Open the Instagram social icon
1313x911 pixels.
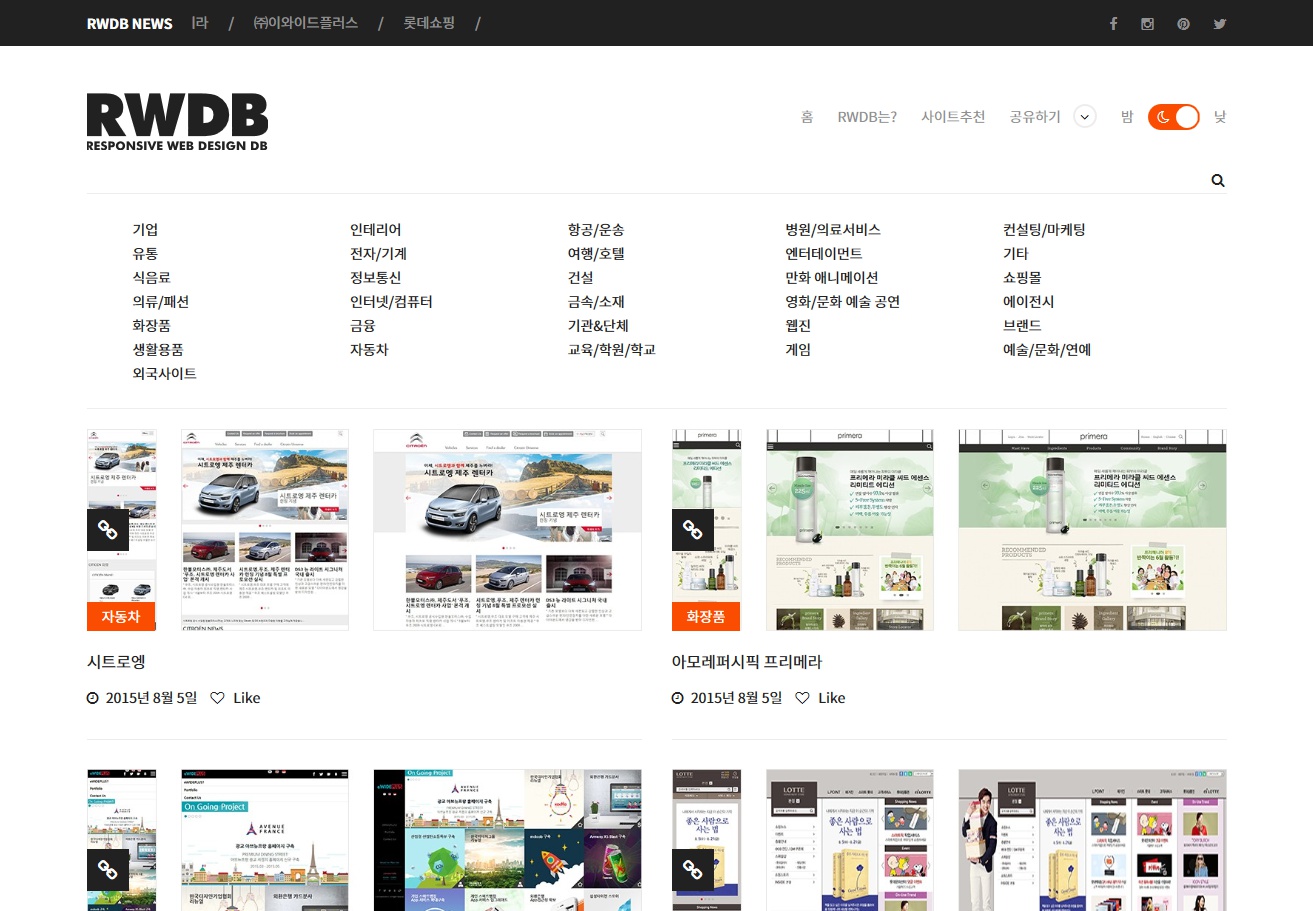pyautogui.click(x=1148, y=24)
